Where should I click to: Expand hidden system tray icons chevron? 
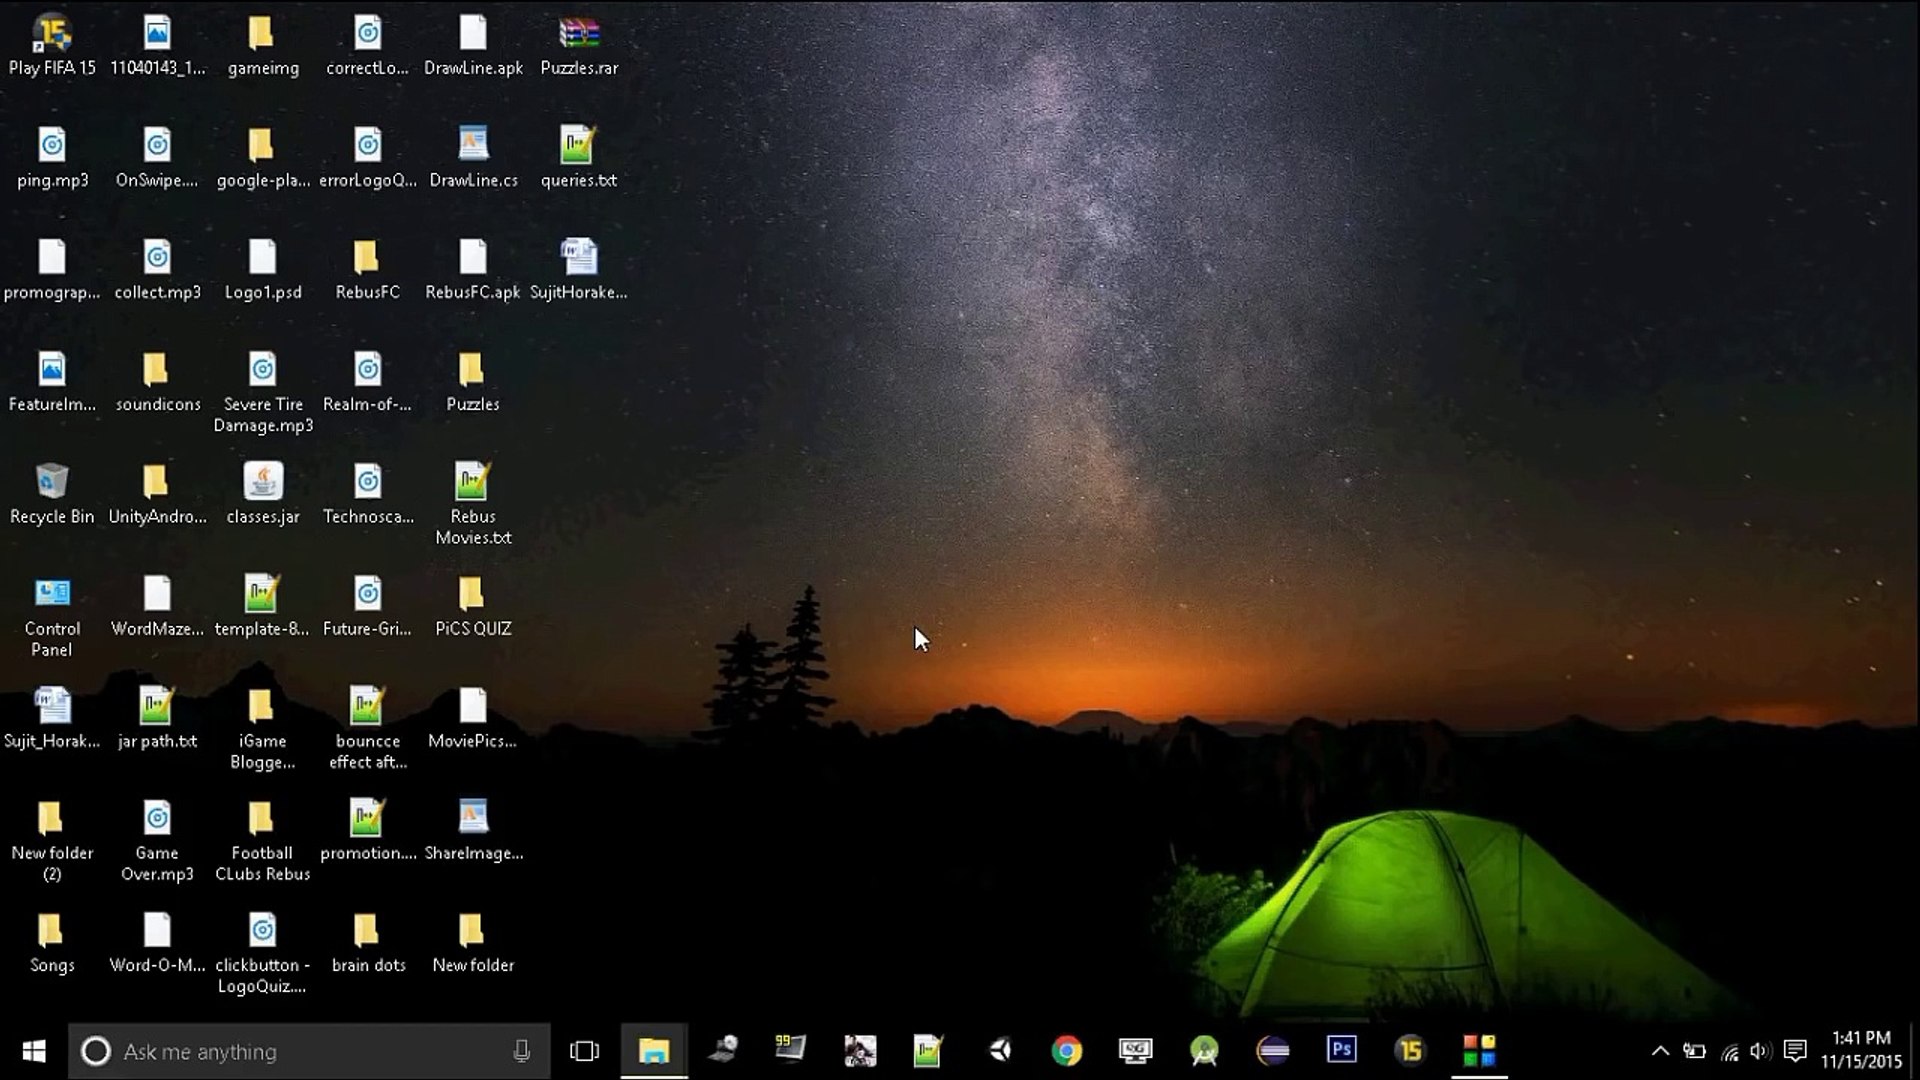1660,1051
